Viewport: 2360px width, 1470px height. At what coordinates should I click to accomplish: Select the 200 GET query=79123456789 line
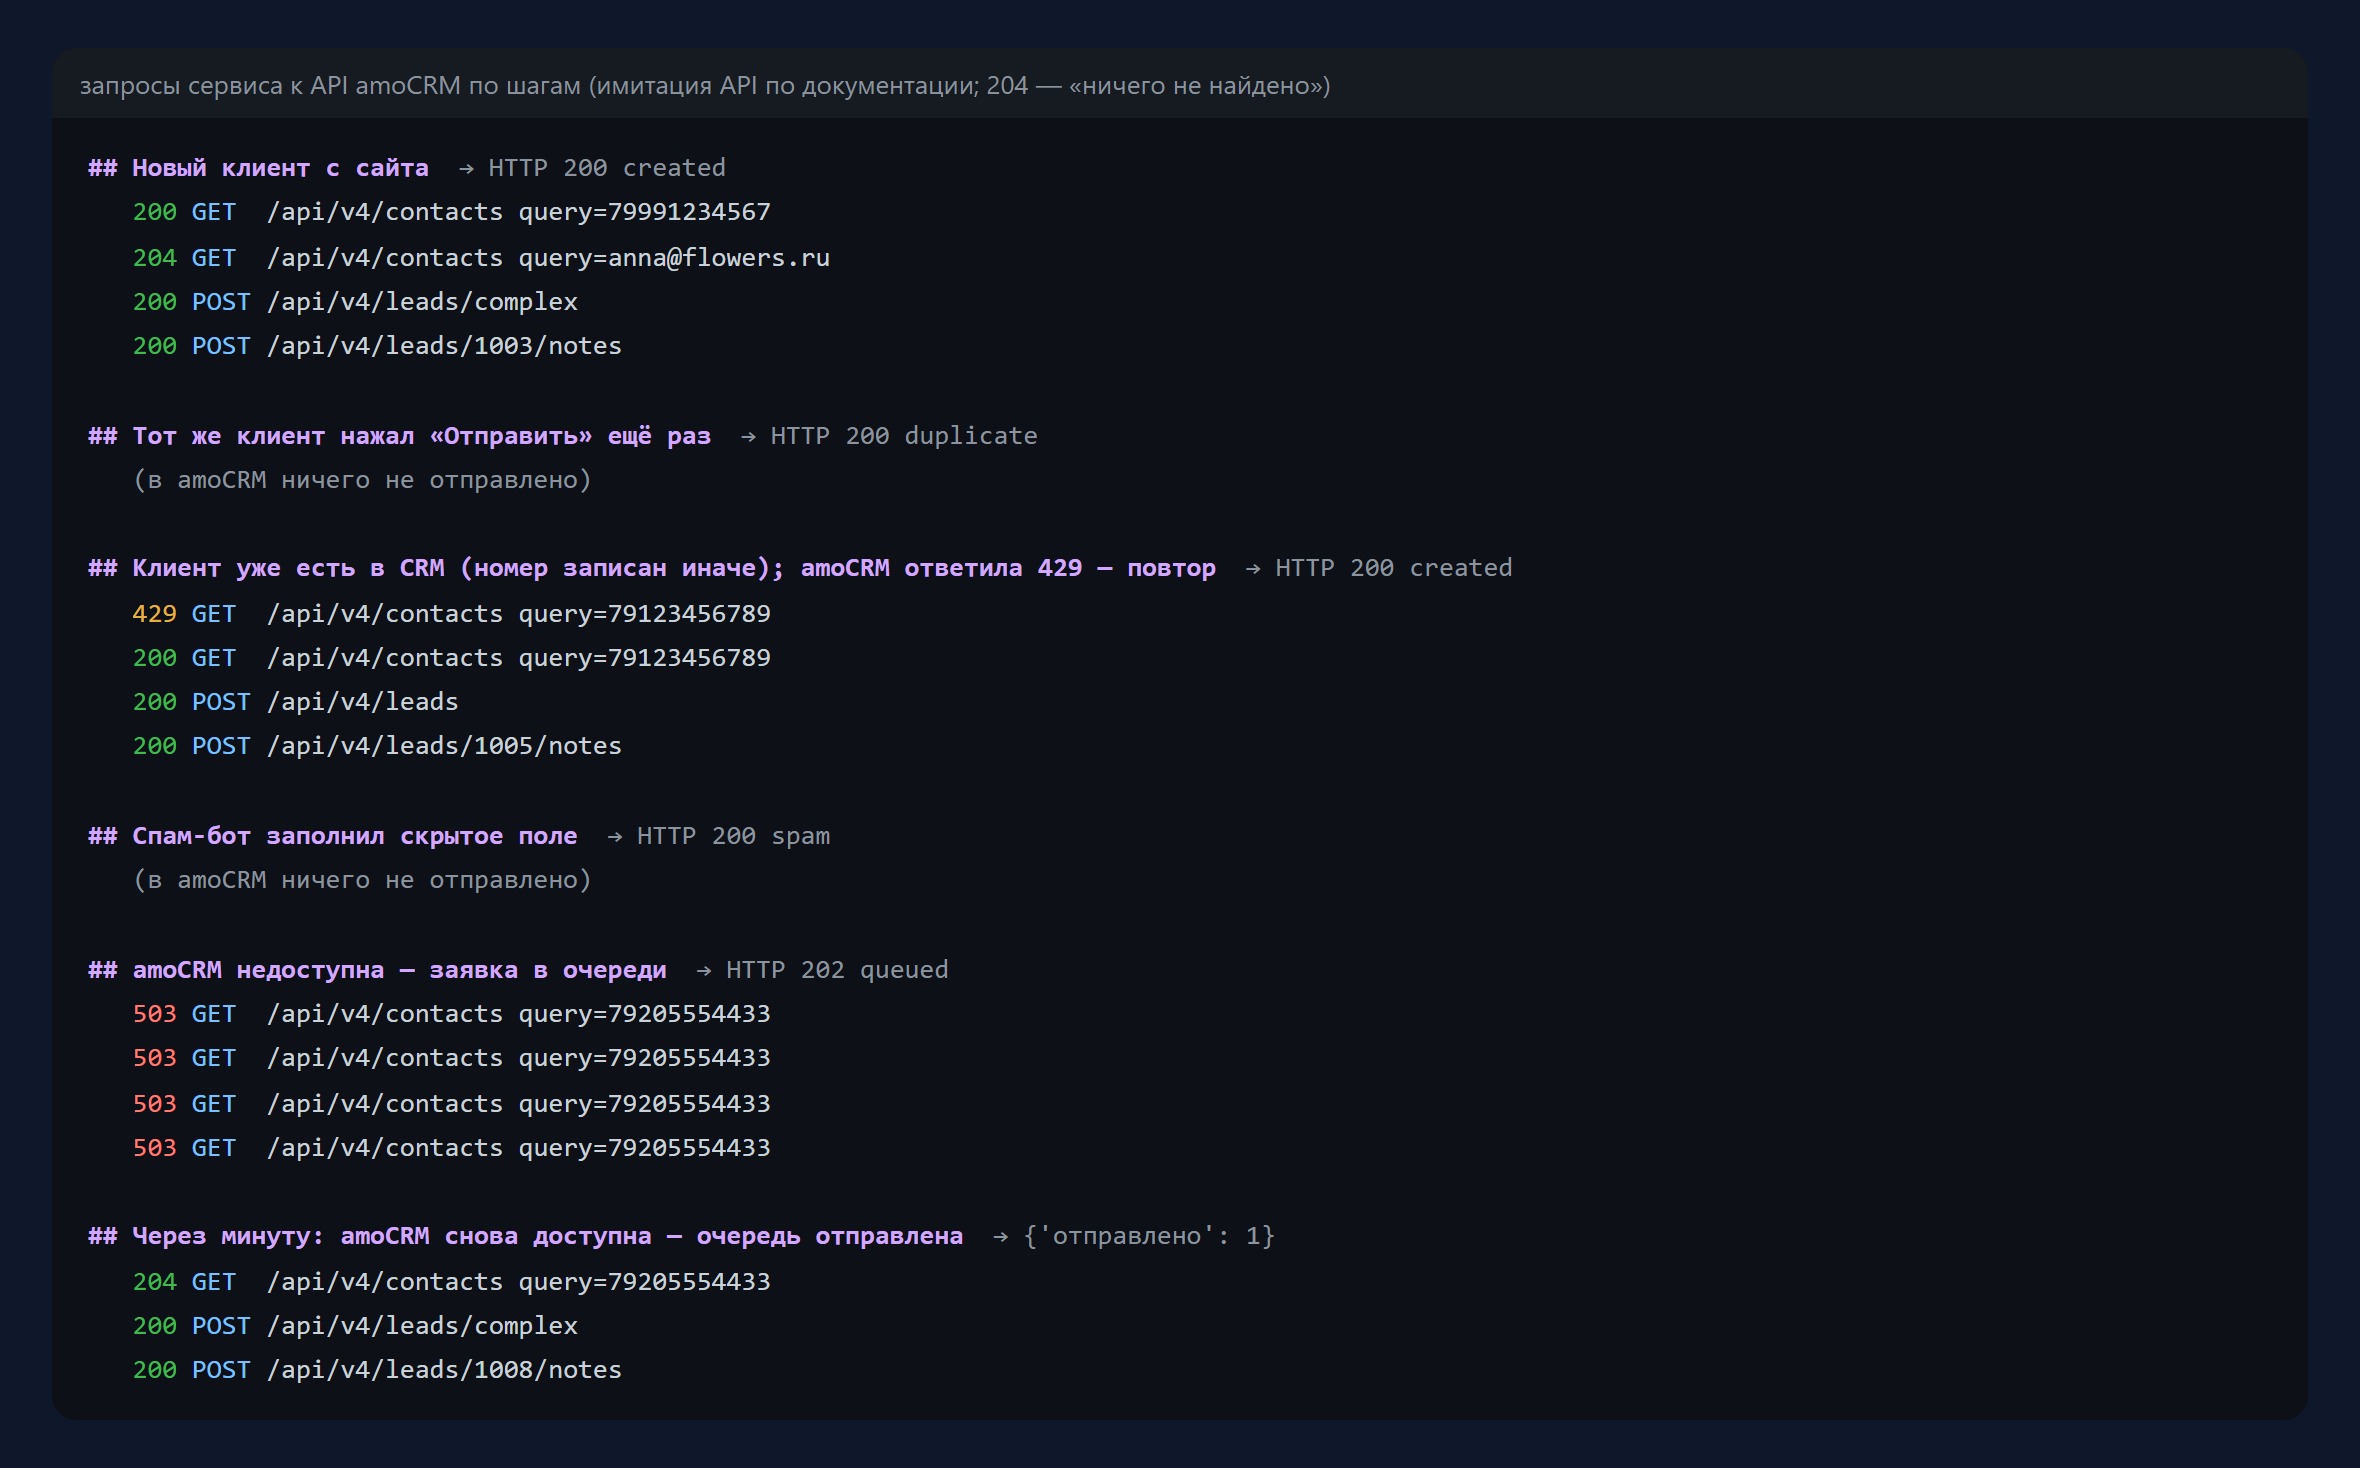coord(452,658)
